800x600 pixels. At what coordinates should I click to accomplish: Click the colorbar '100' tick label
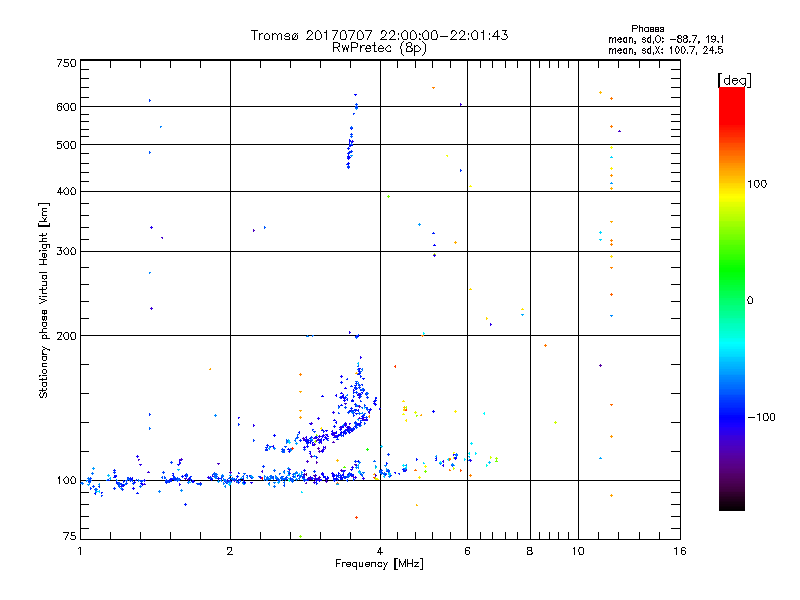(757, 184)
